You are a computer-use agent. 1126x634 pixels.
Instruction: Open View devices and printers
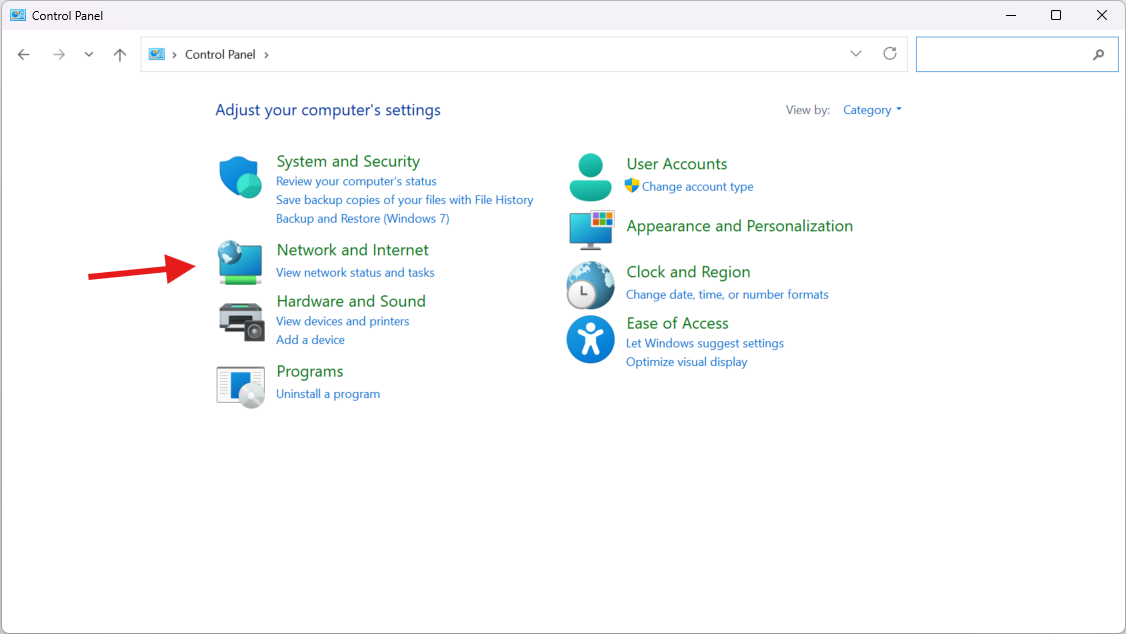pos(343,321)
